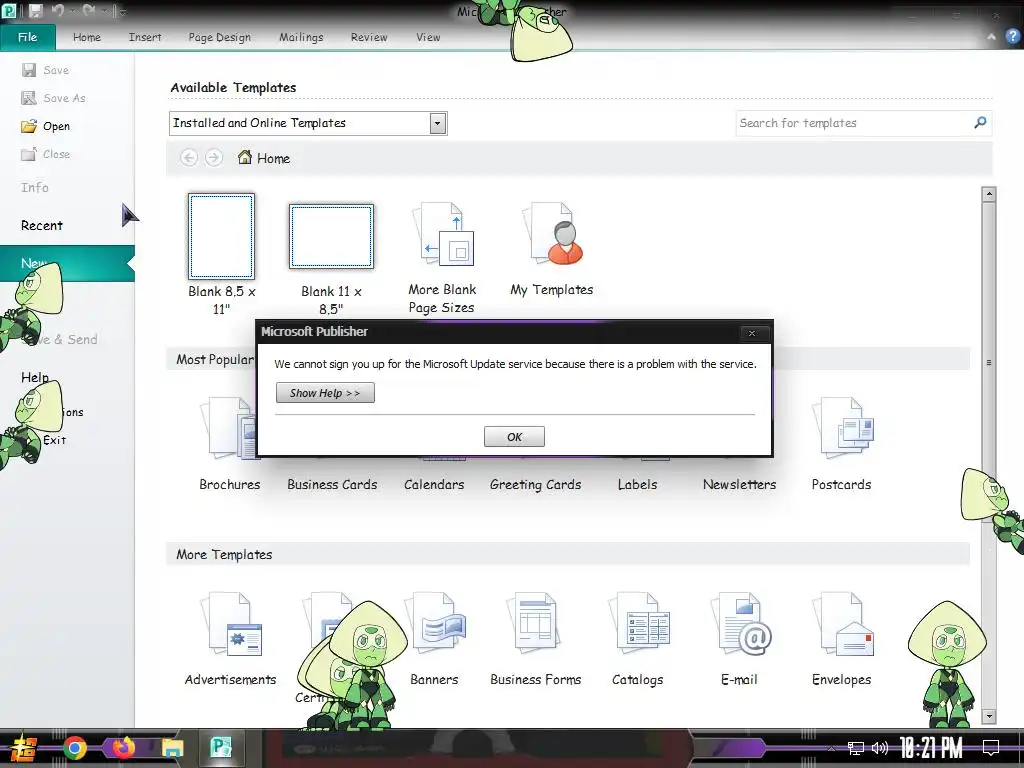Open Microsoft Publisher Help question mark icon
Viewport: 1024px width, 768px height.
[x=1012, y=36]
